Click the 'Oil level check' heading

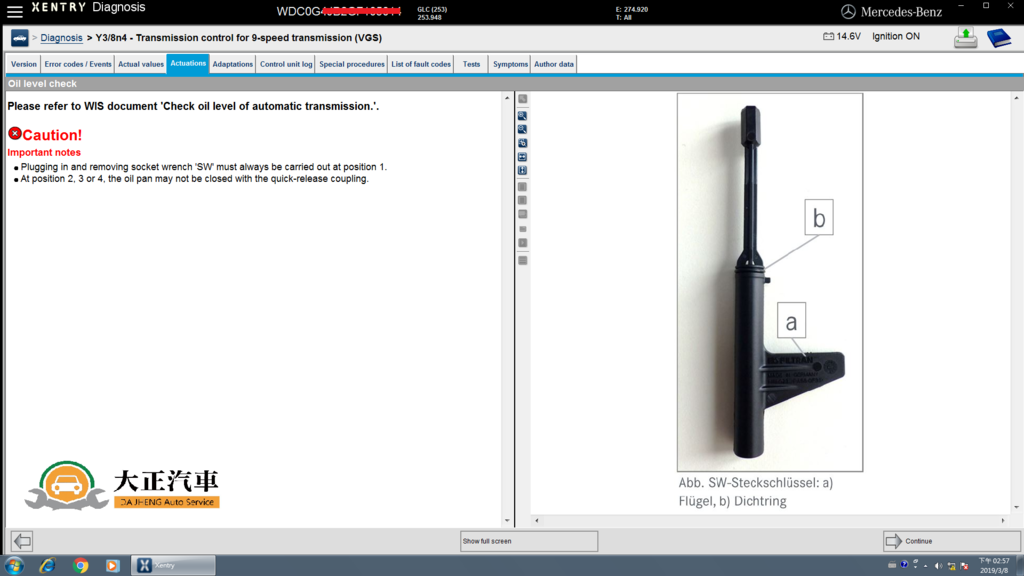(x=42, y=84)
